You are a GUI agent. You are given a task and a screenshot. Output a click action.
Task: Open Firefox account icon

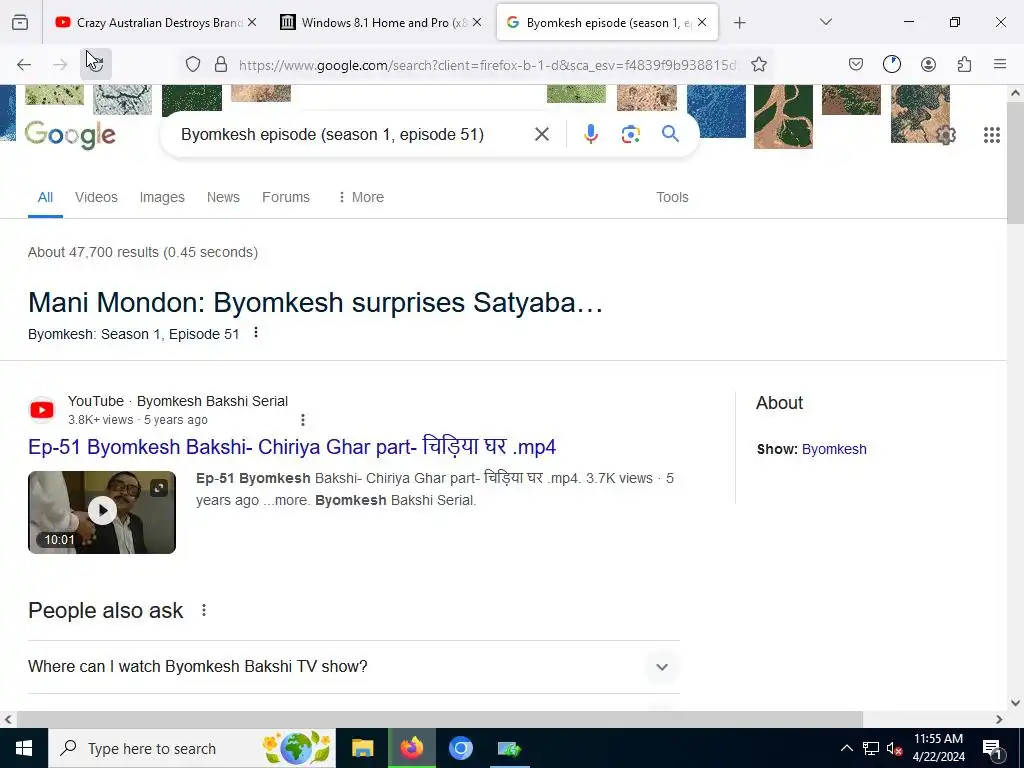[x=928, y=64]
